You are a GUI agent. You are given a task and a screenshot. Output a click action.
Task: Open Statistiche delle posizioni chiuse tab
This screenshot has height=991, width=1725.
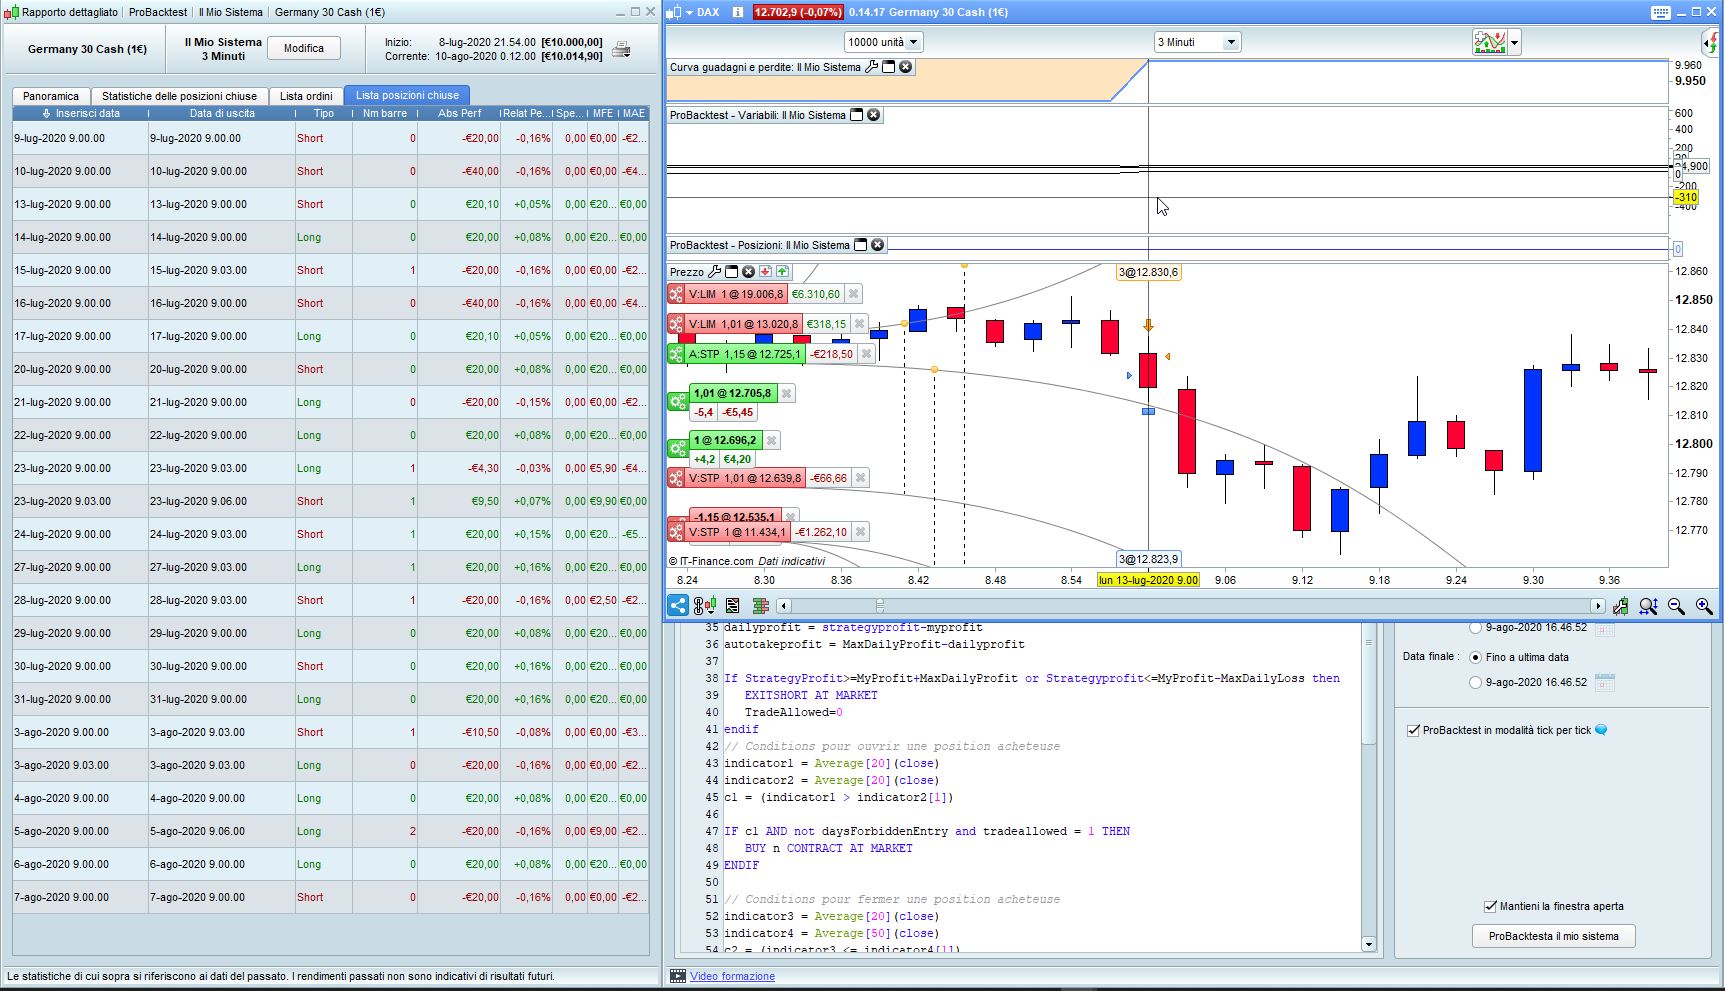click(x=179, y=96)
